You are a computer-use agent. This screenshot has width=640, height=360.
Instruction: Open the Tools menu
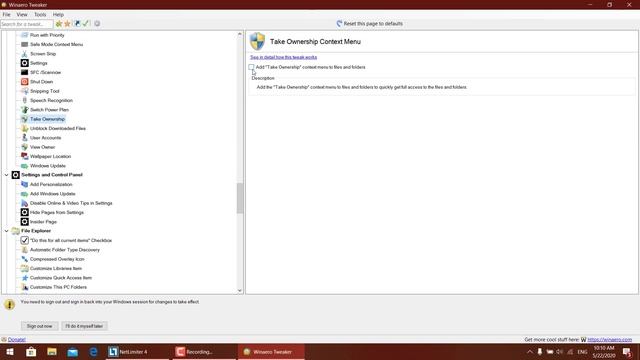40,14
